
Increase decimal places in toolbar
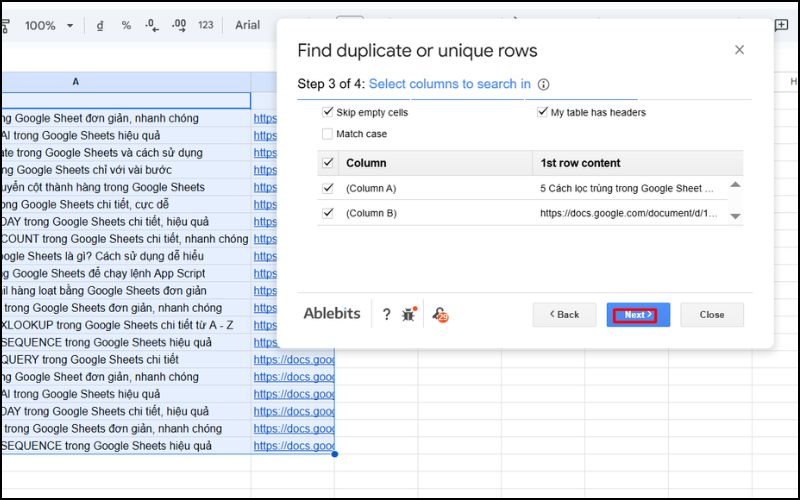click(x=179, y=26)
